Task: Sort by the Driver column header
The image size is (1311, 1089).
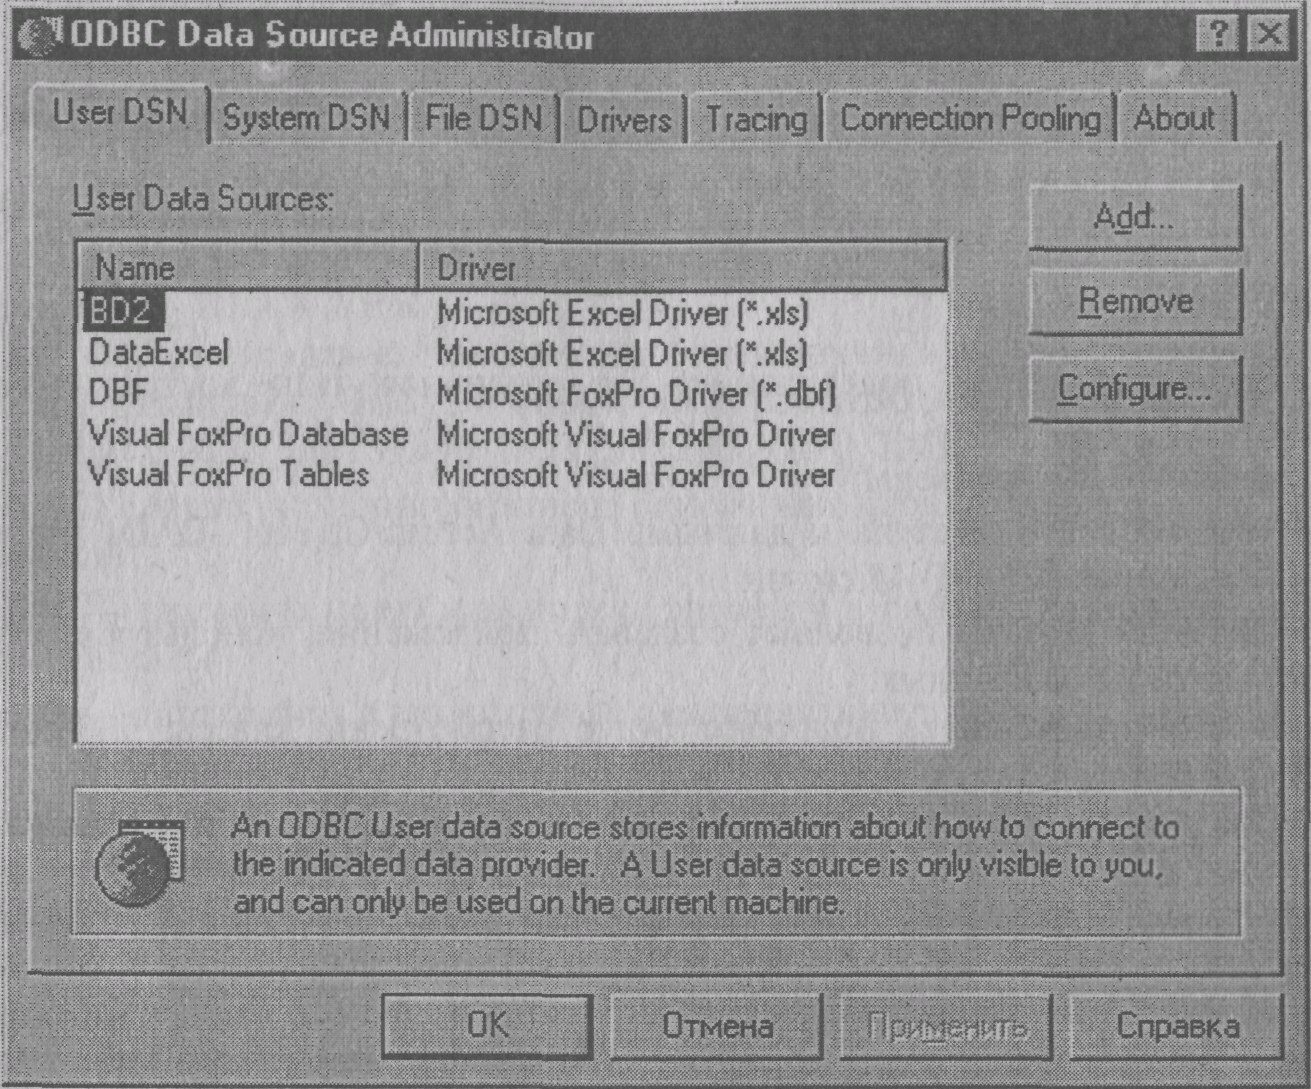Action: (x=682, y=267)
